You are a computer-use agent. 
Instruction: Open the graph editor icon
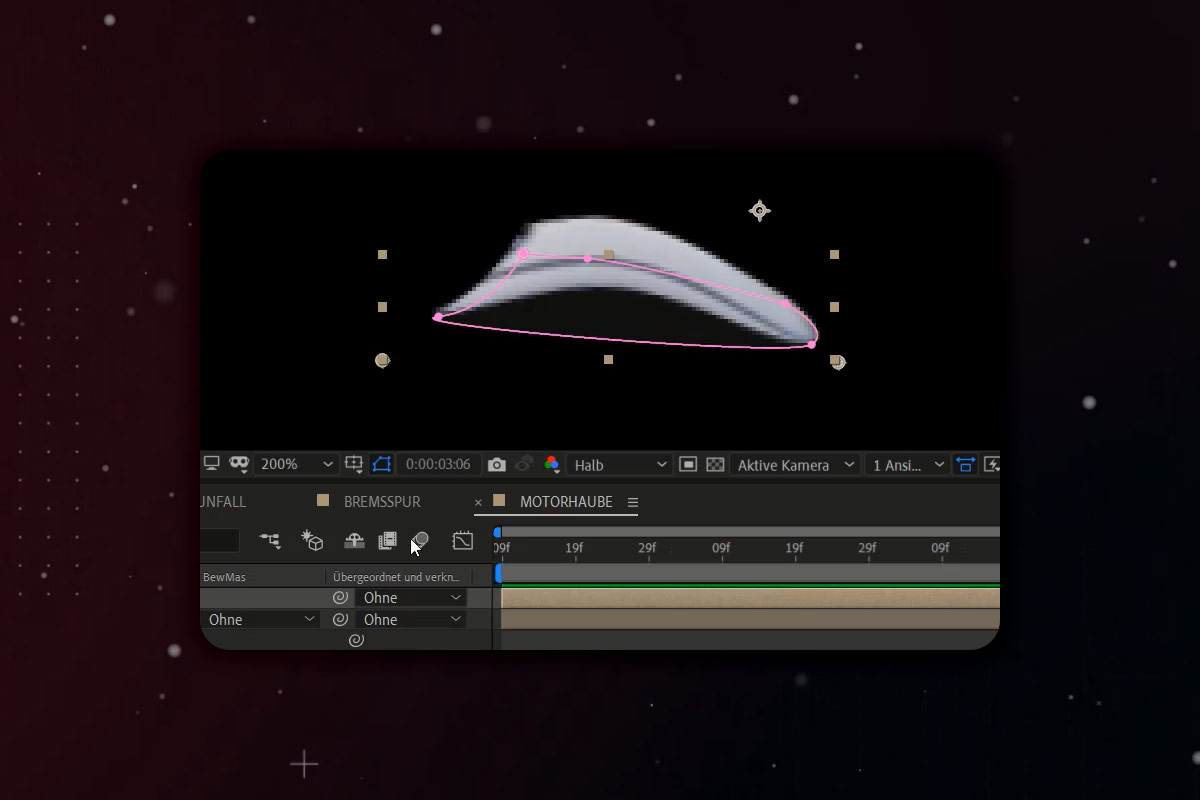[462, 541]
